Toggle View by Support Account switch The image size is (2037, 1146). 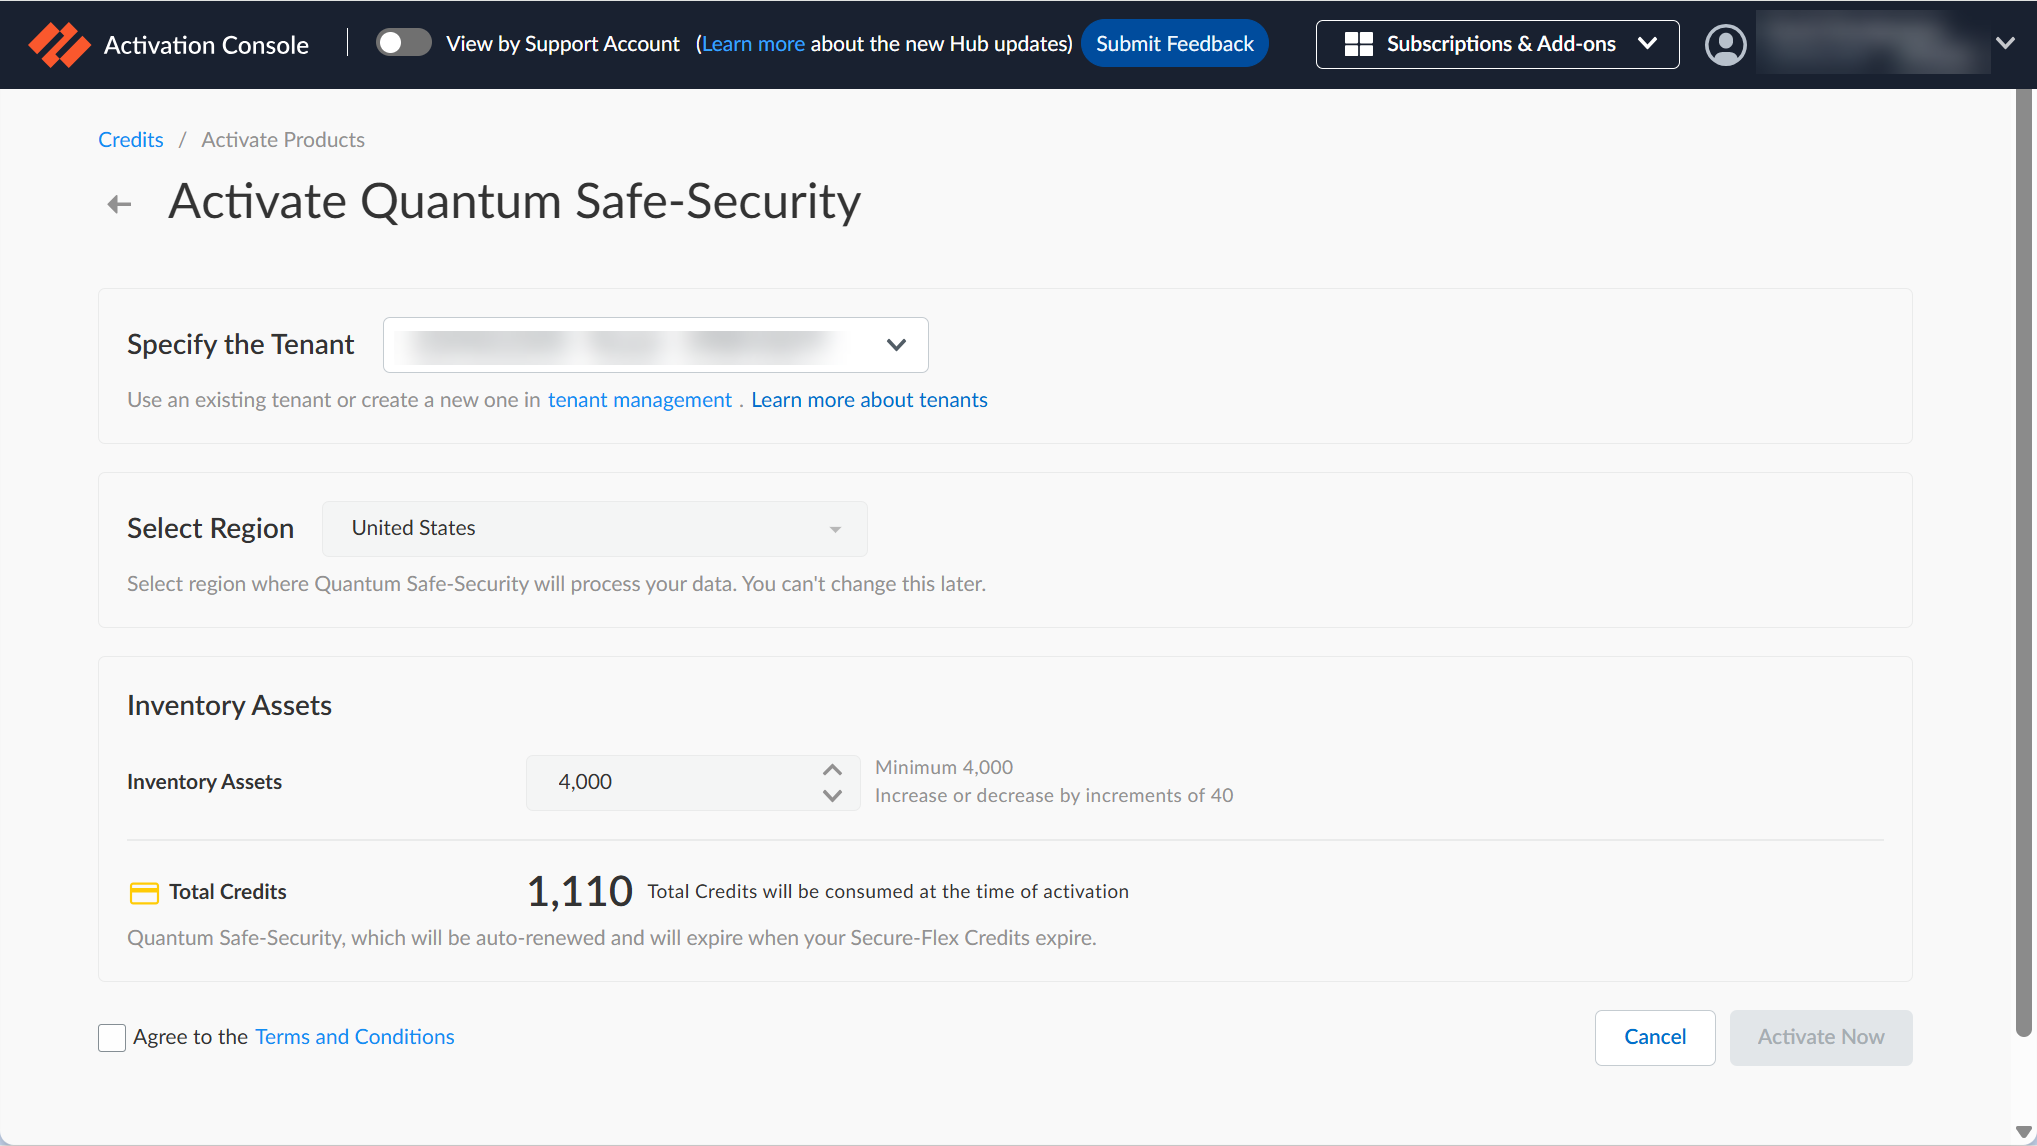click(x=403, y=43)
